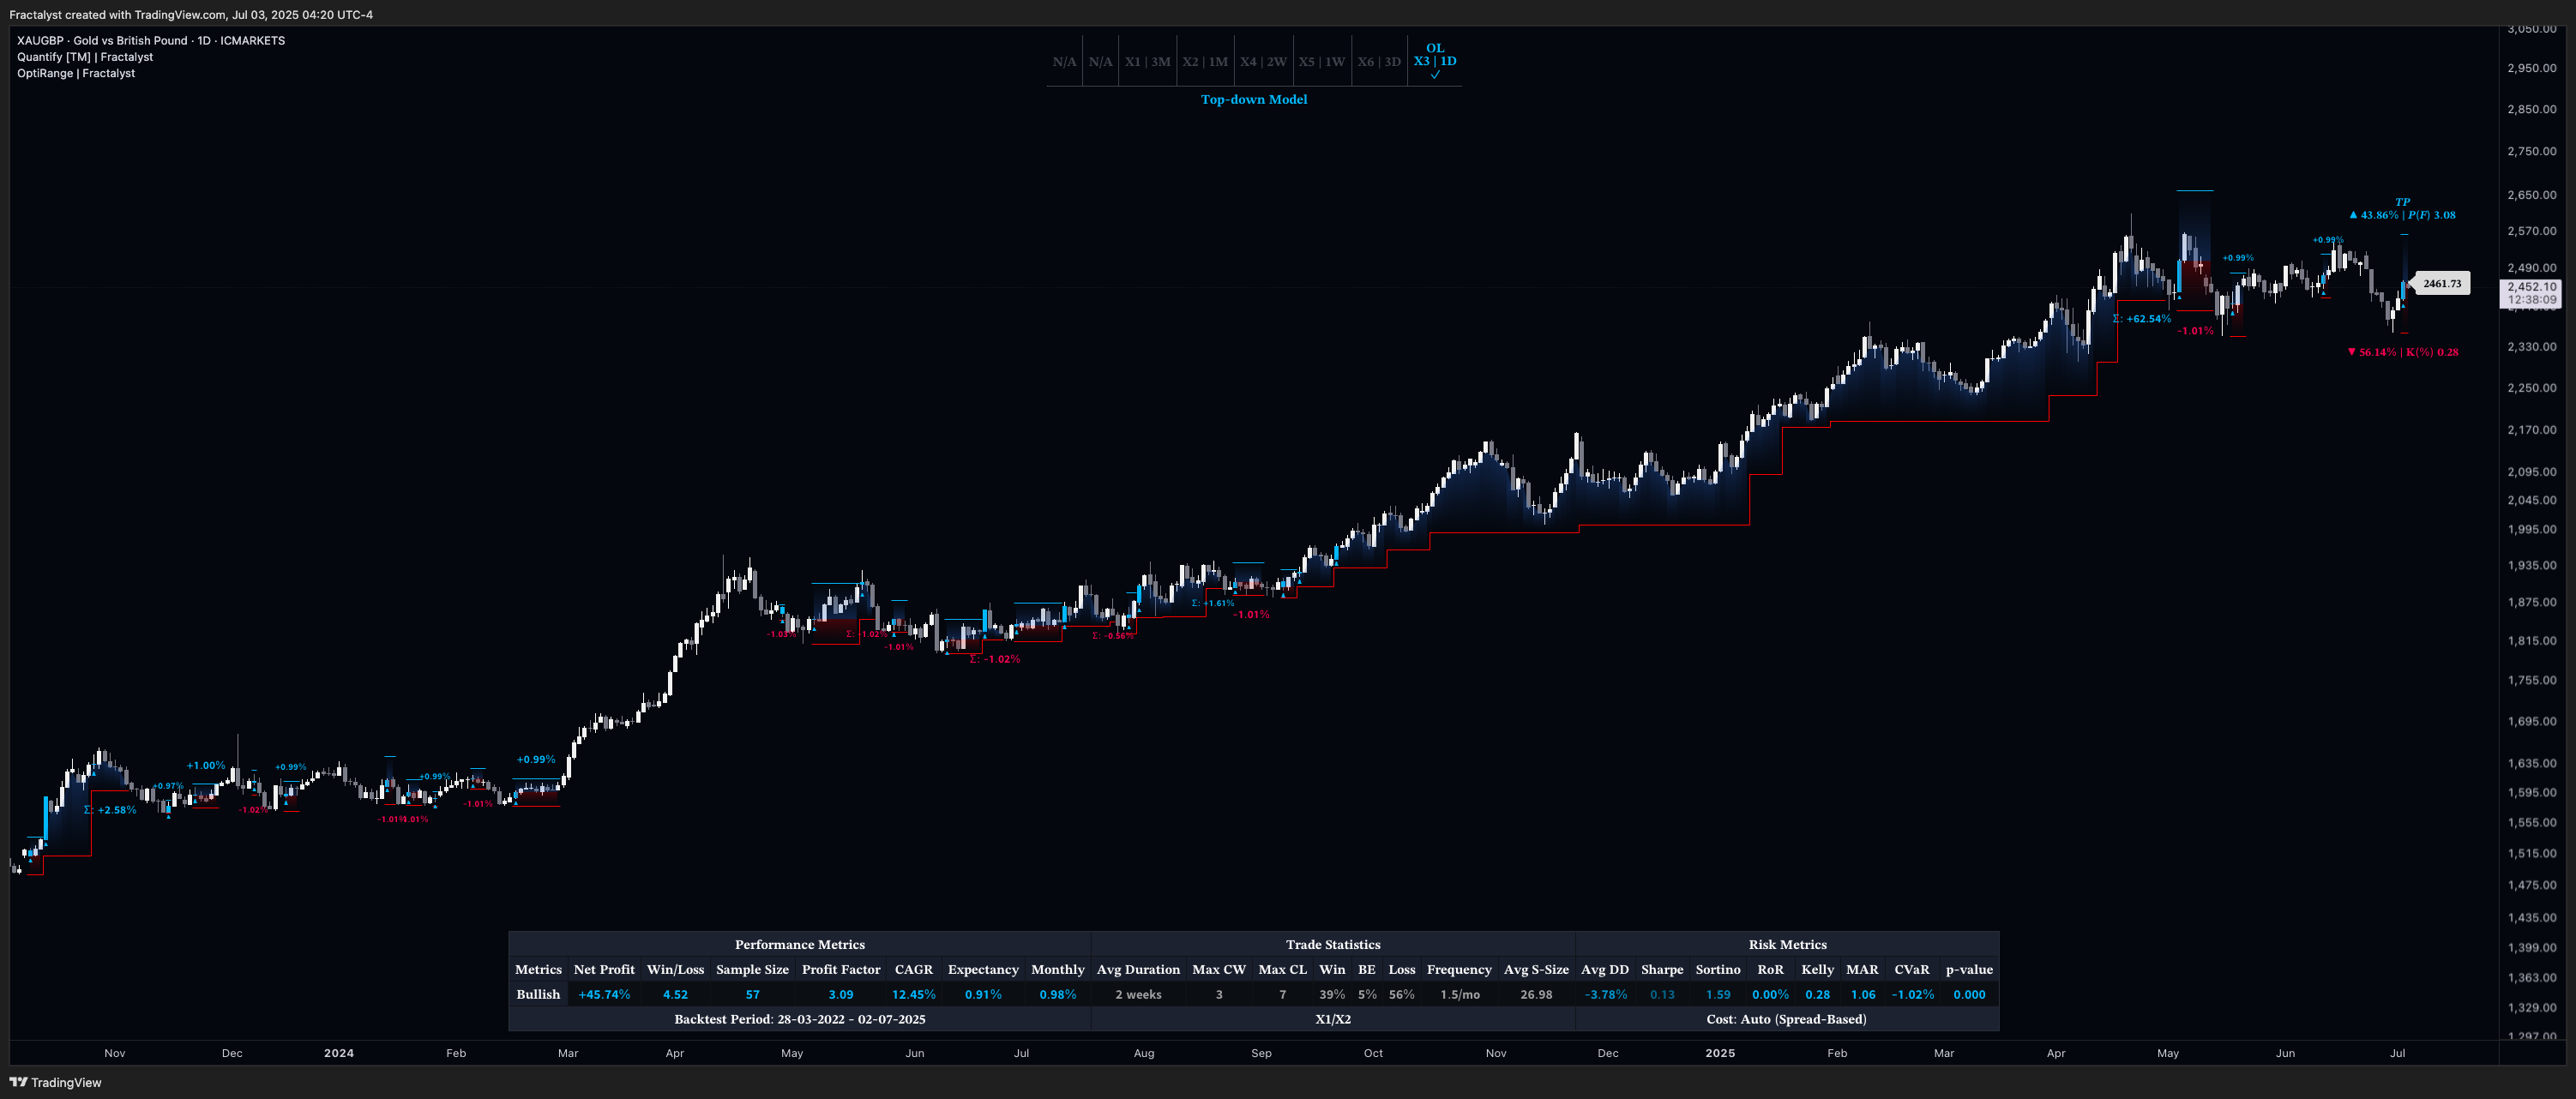Select the highlighted X3 | 1D cell
2576x1099 pixels.
(x=1435, y=61)
